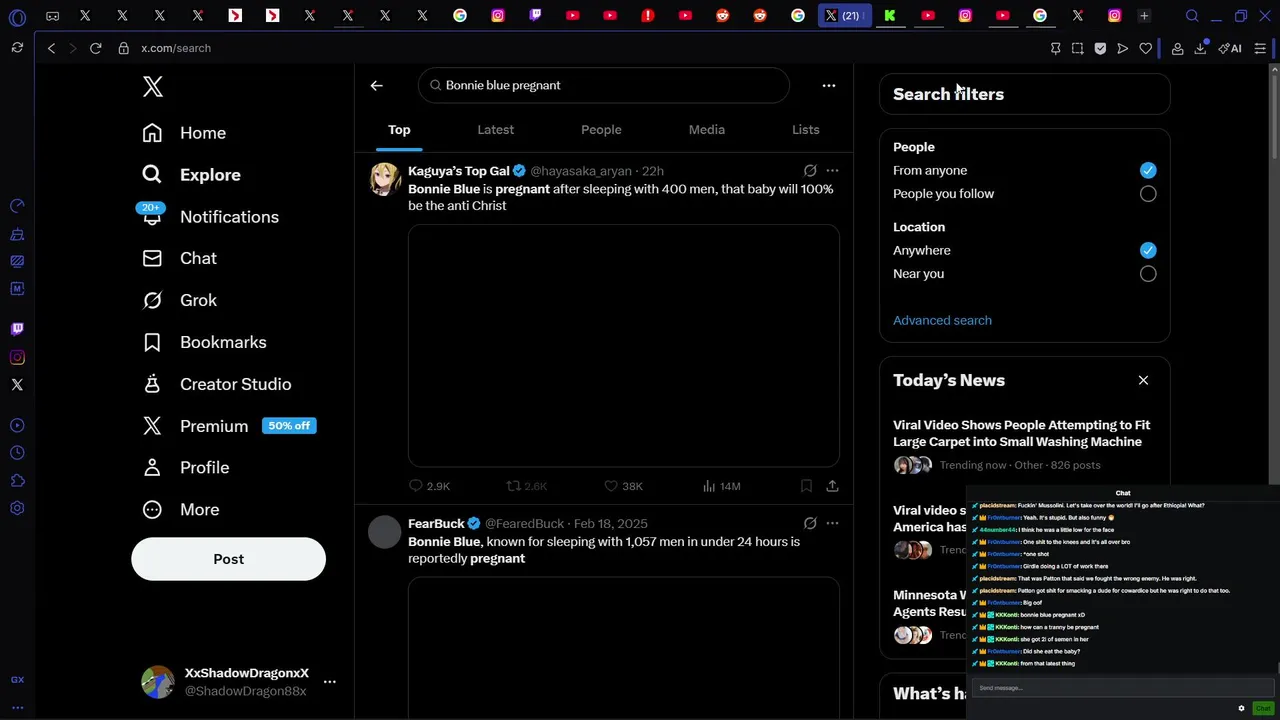Image resolution: width=1280 pixels, height=720 pixels.
Task: Open chat overlay settings gear
Action: 1241,708
